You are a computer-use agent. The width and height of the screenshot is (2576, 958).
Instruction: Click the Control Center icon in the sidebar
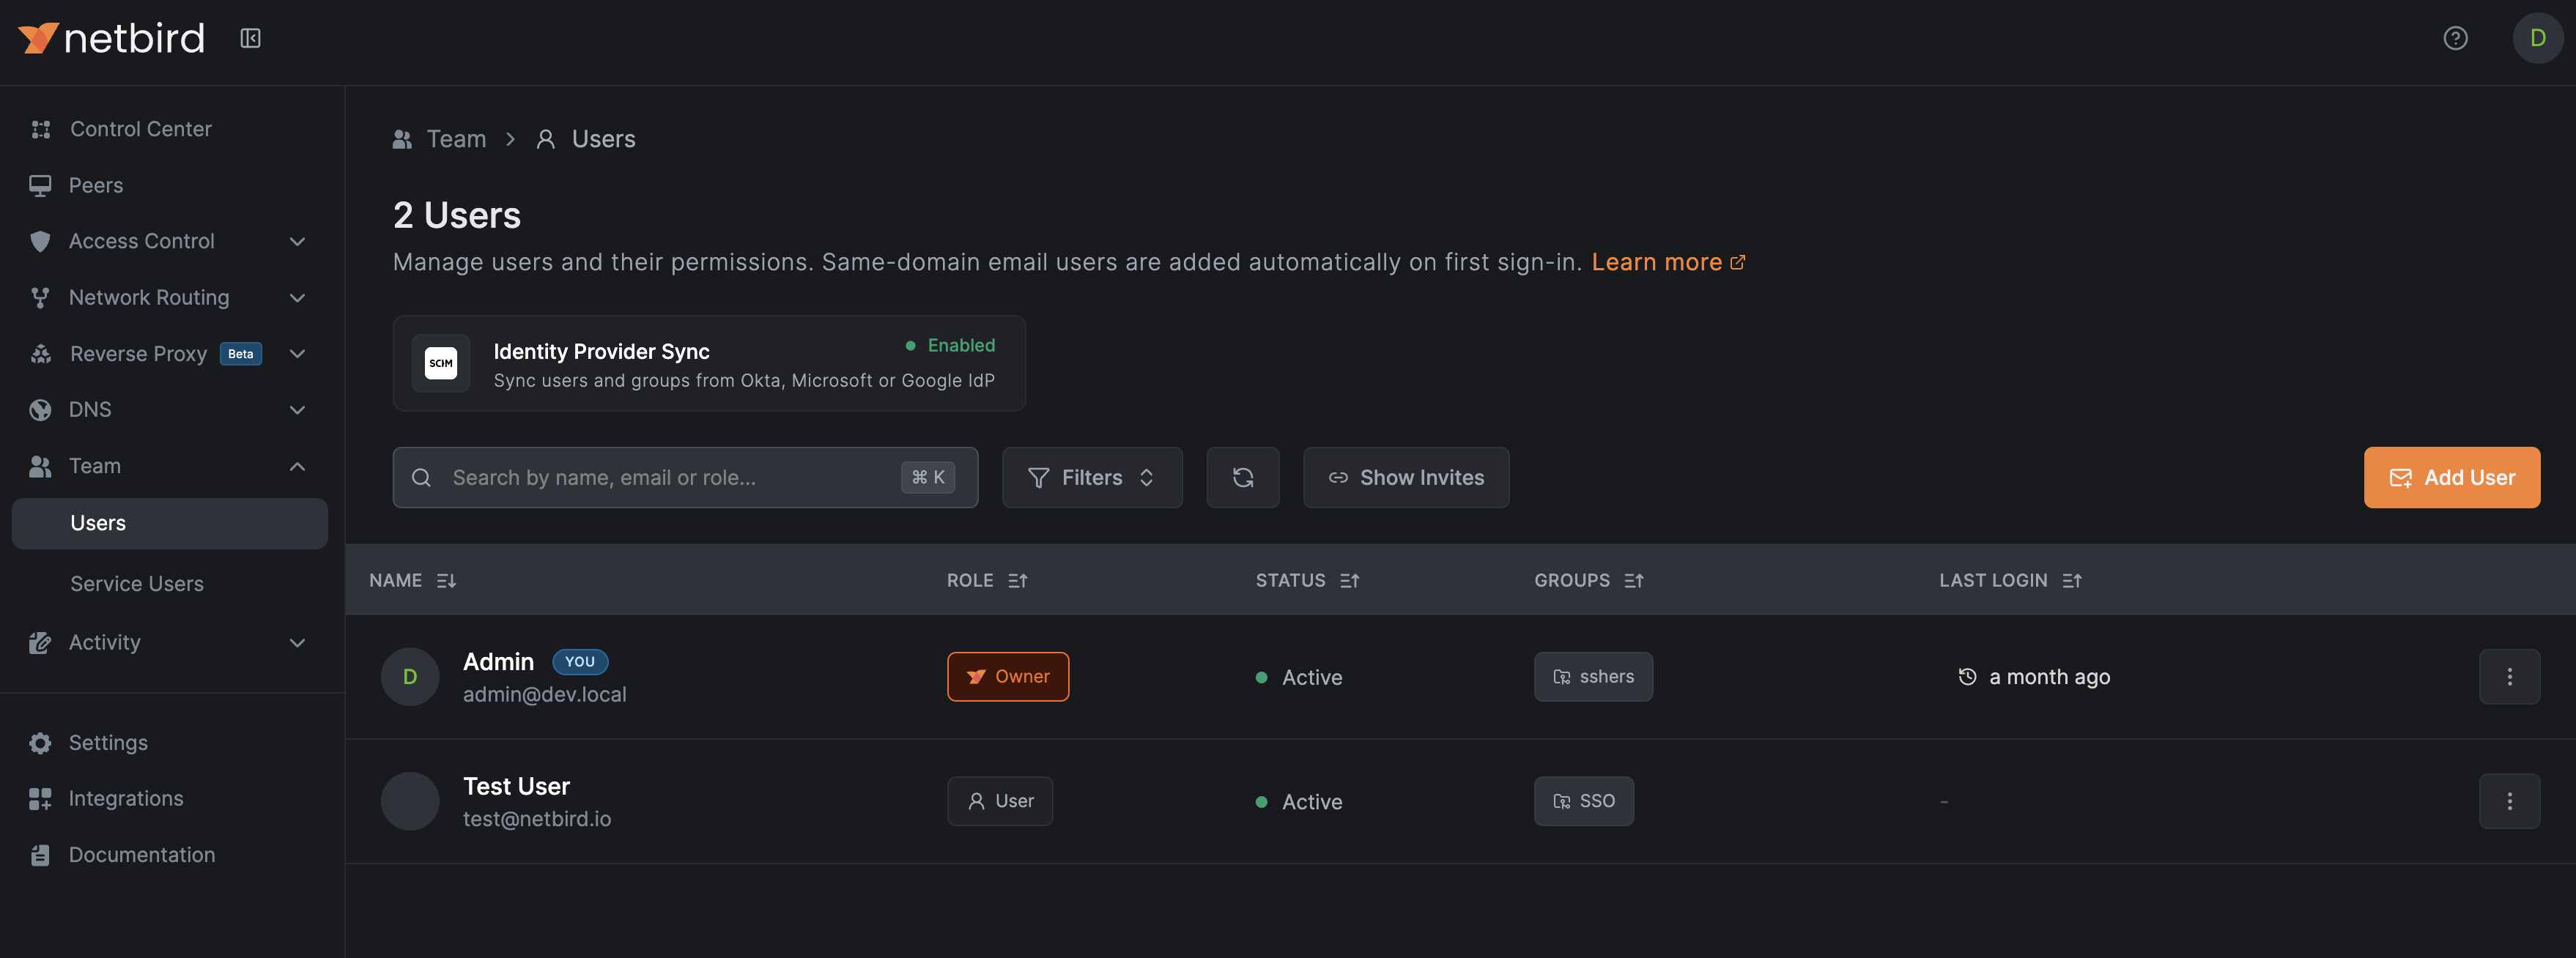click(x=40, y=129)
